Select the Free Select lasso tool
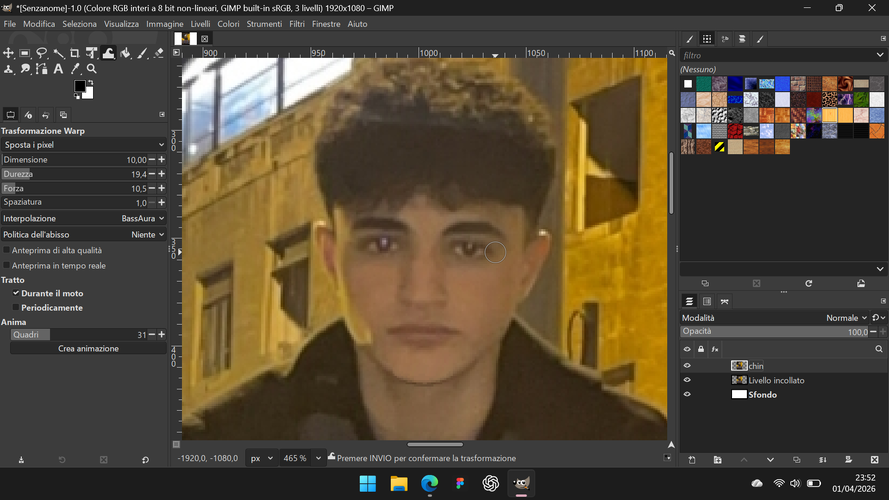 coord(41,53)
